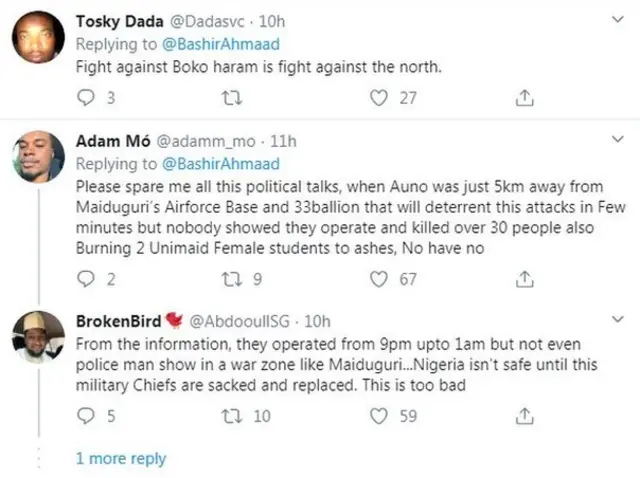Share Tosky Dada's tweet
This screenshot has width=640, height=478.
523,97
